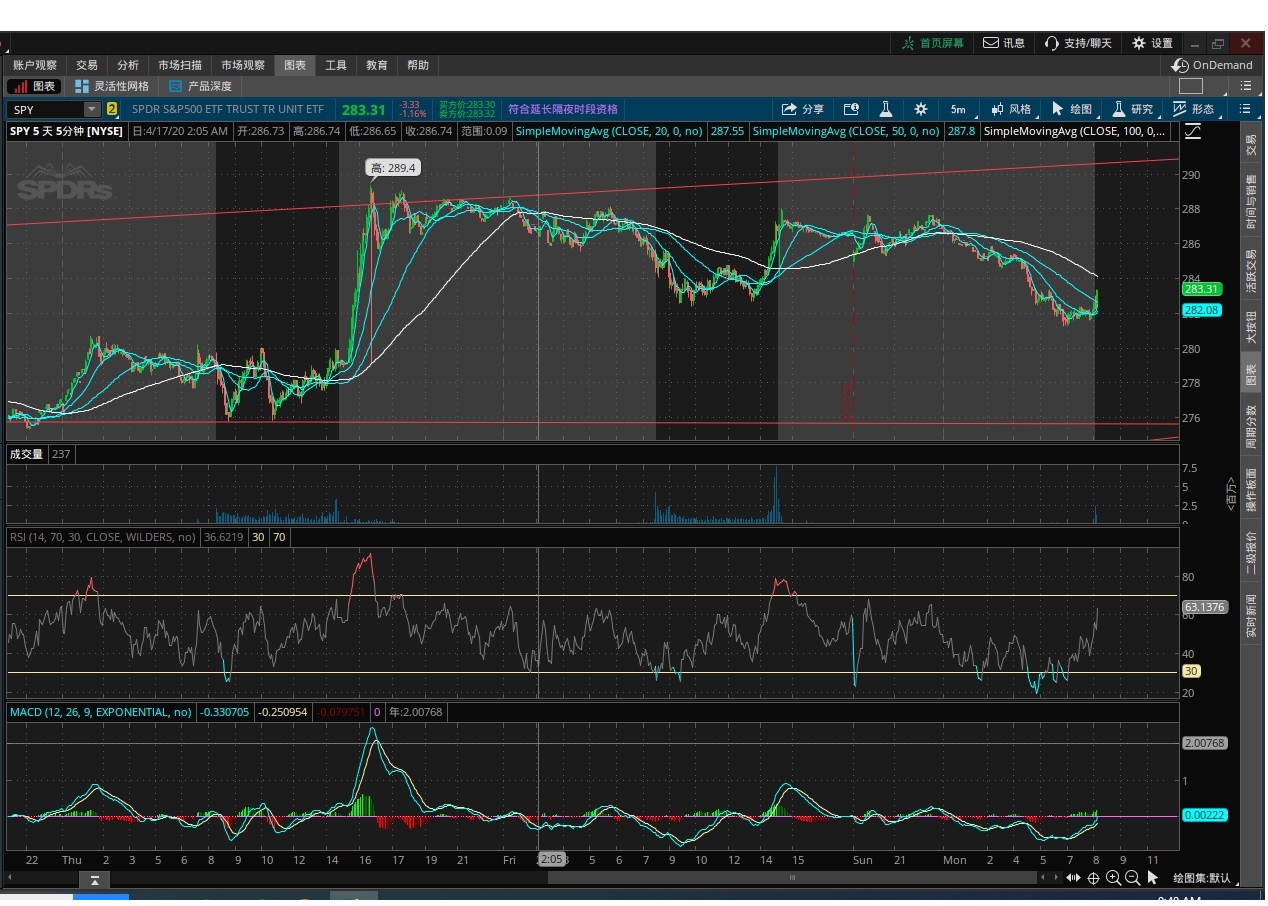This screenshot has width=1268, height=906.
Task: Click the 高: 289.4 high price bubble
Action: (x=392, y=168)
